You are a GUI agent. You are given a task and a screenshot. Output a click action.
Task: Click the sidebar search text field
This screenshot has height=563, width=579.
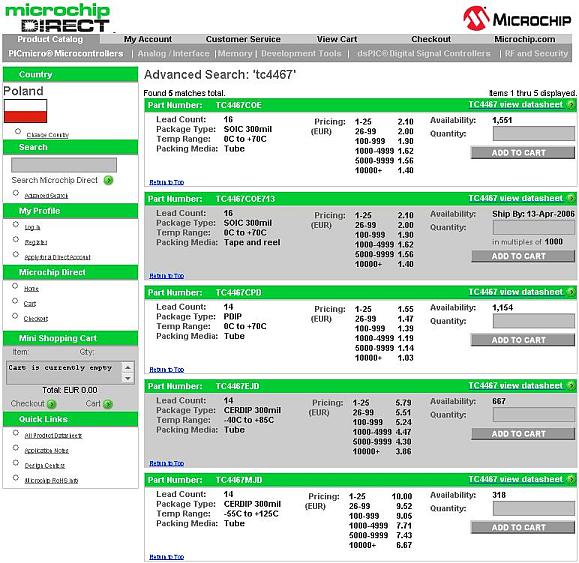tap(64, 165)
